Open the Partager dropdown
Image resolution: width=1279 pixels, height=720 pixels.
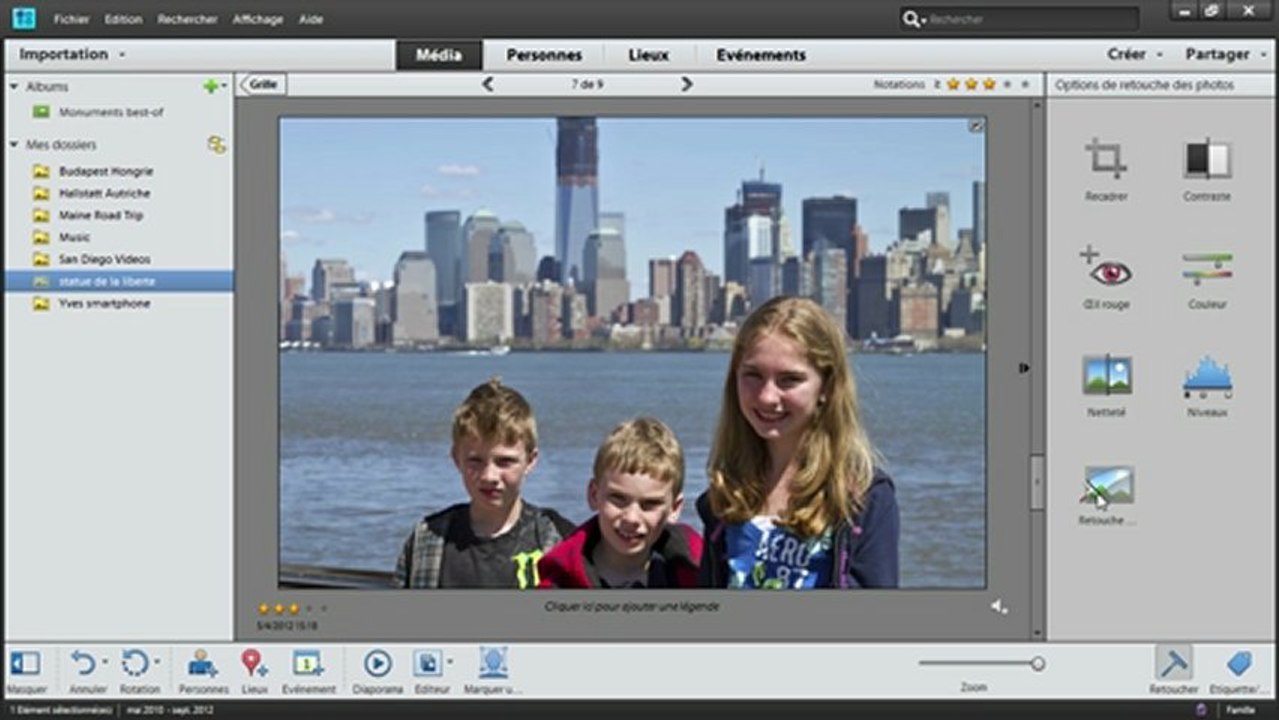[1226, 54]
